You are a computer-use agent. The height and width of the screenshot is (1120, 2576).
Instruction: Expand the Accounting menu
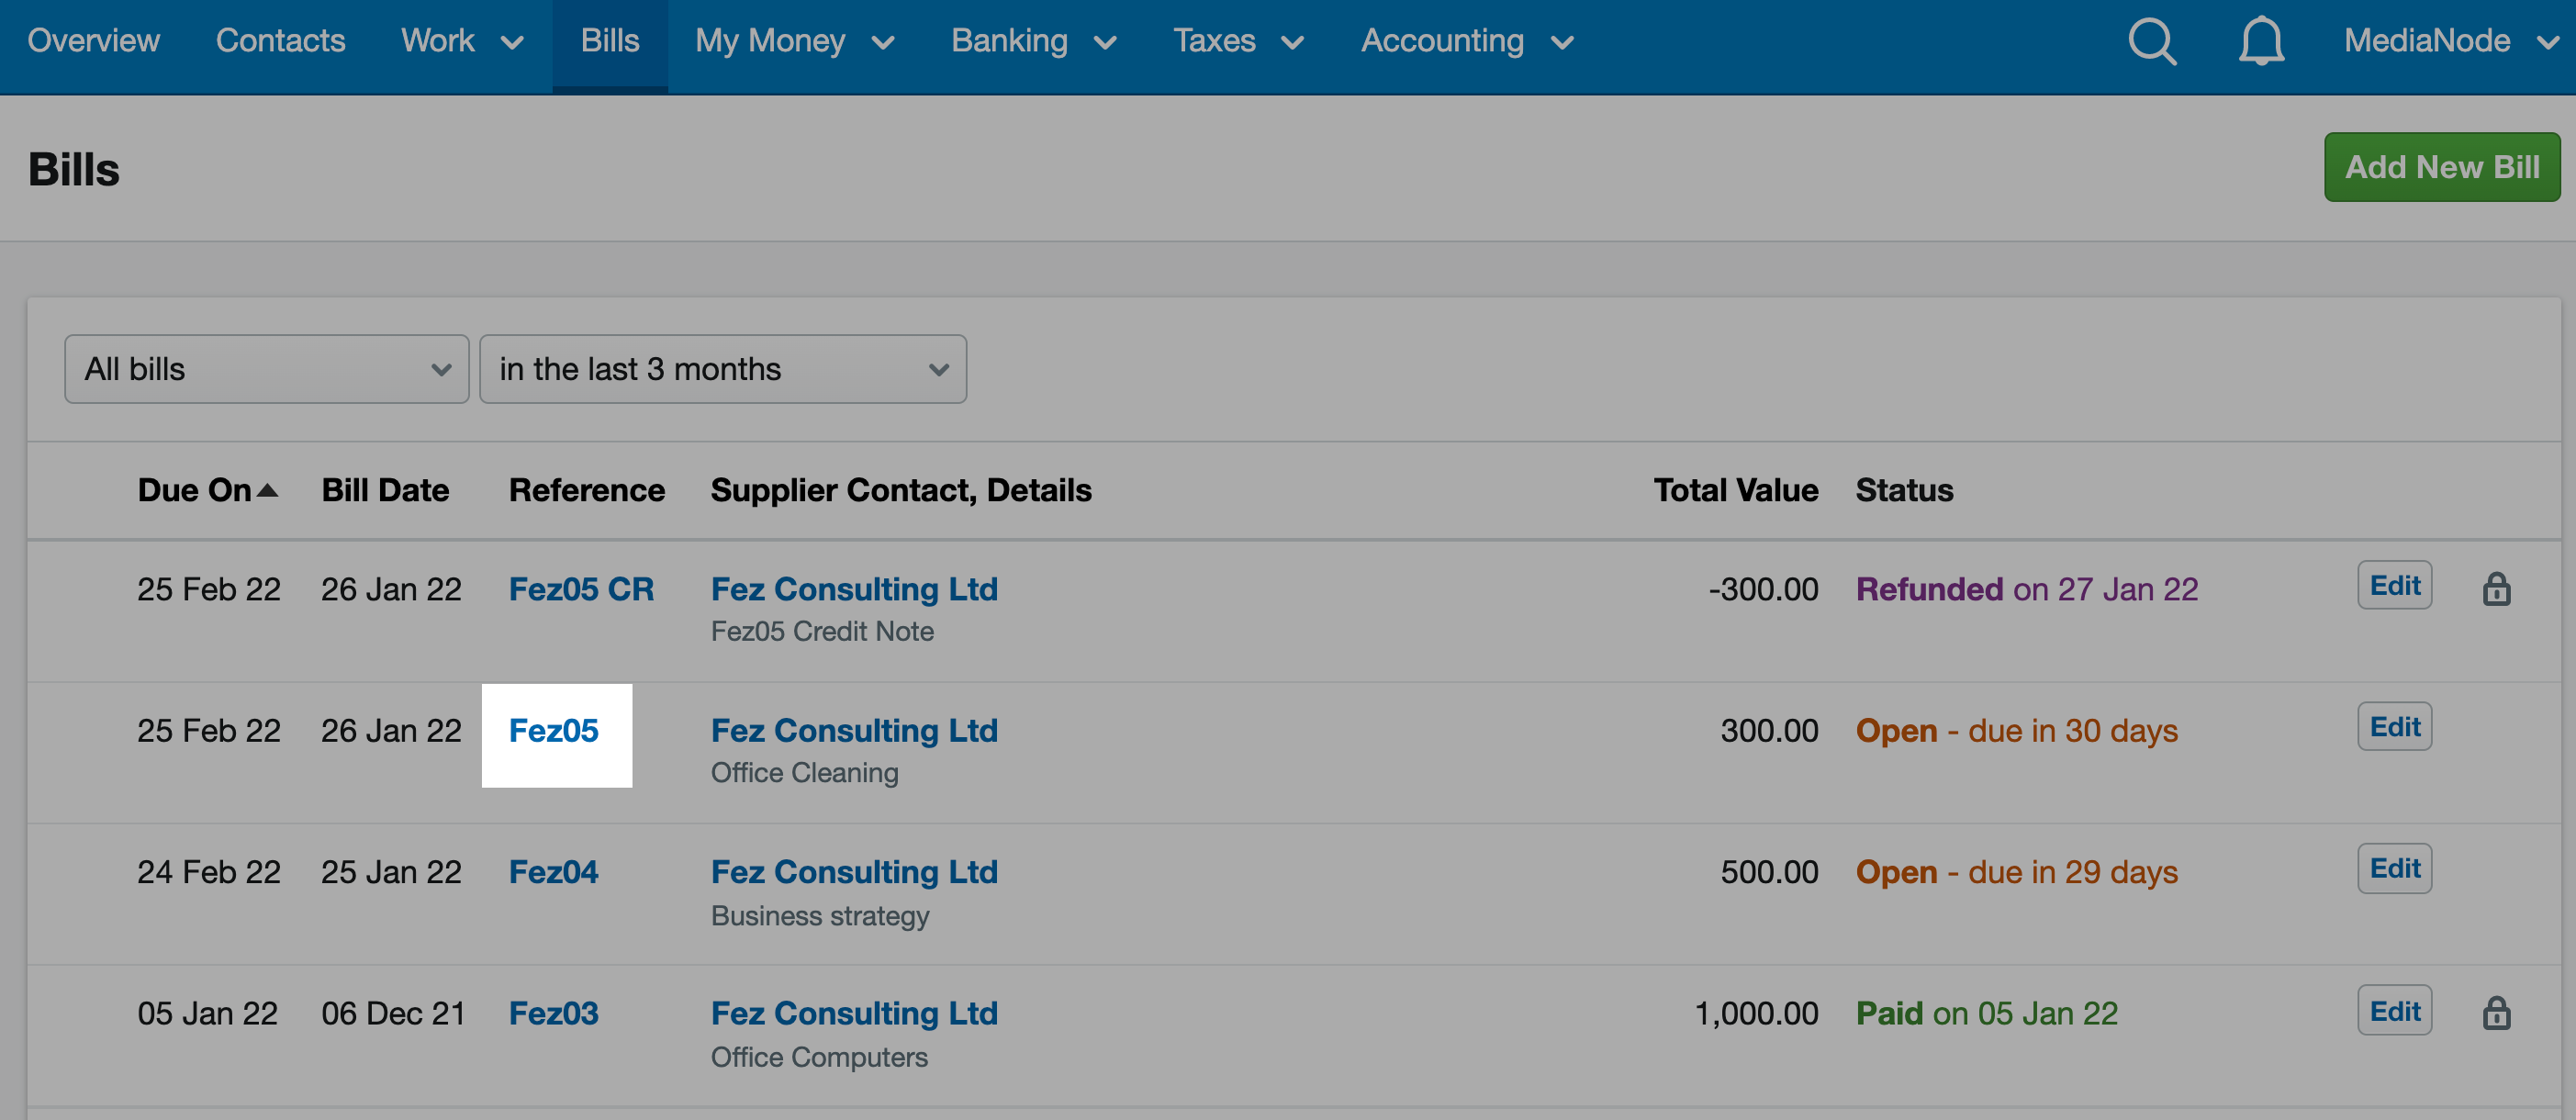pyautogui.click(x=1467, y=41)
